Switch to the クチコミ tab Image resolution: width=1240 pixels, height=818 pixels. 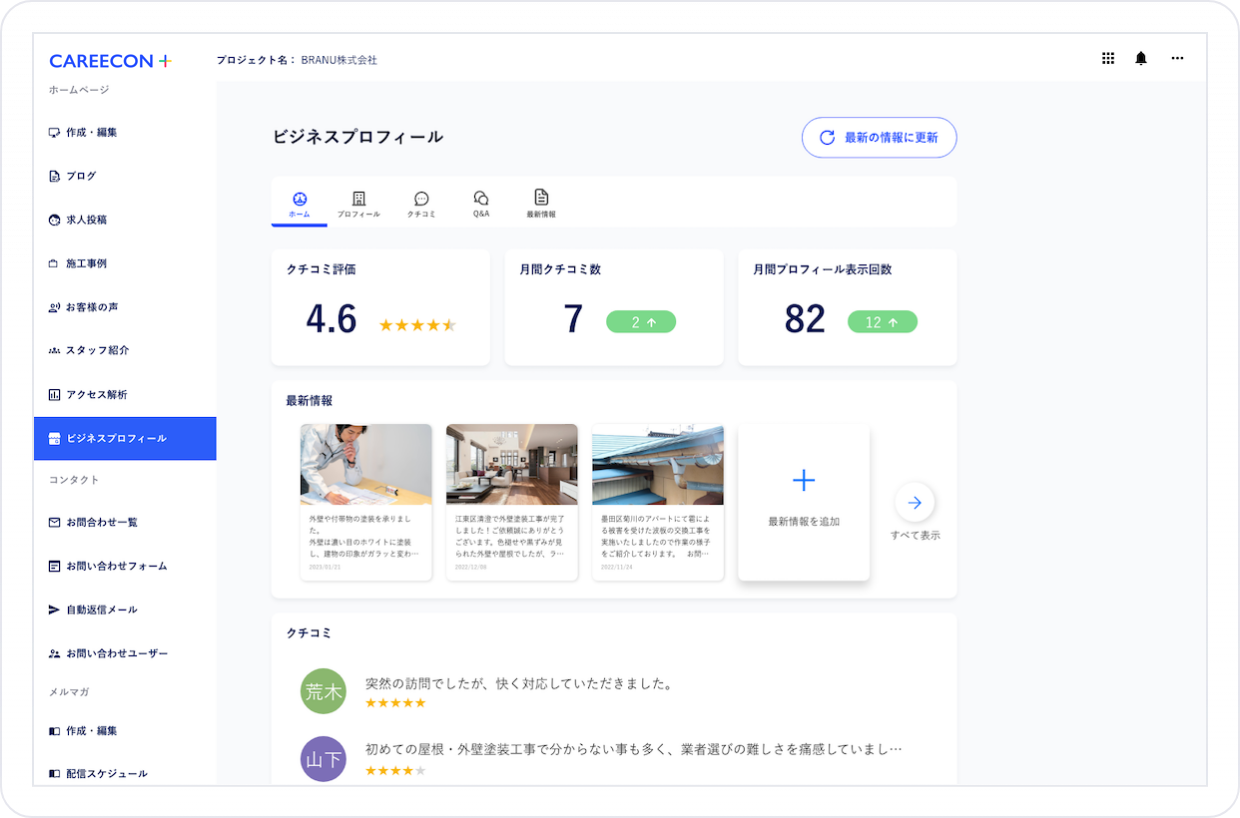[421, 204]
